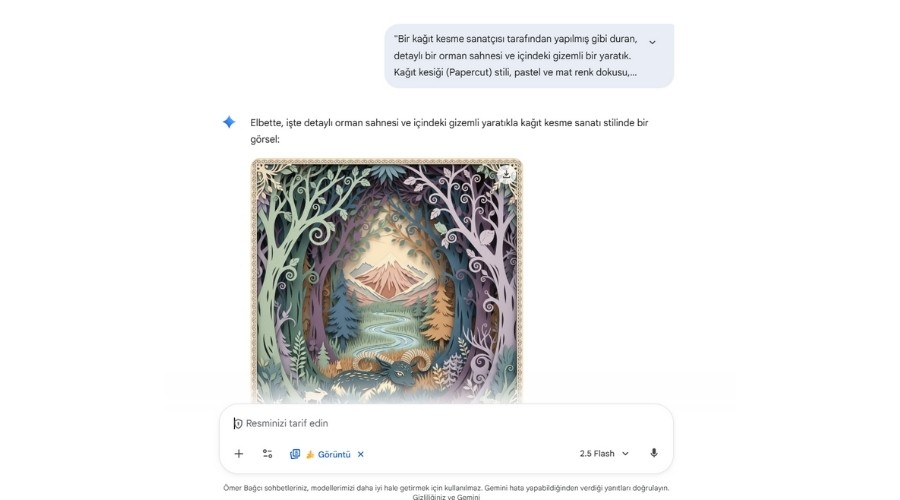This screenshot has width=900, height=500.
Task: Click the disclaimer text mentioning Ömer Bağcı
Action: point(446,488)
